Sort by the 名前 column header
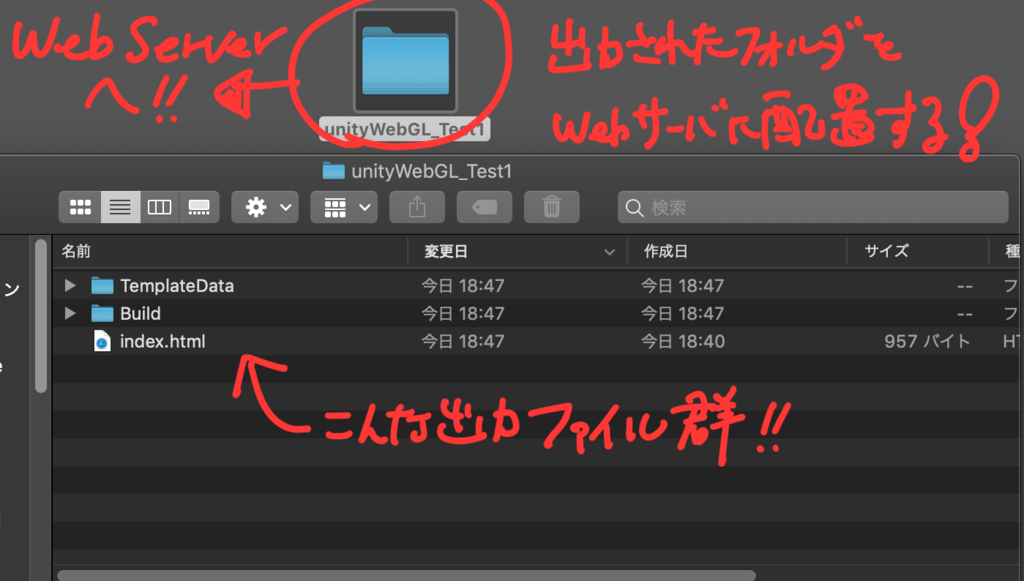 click(230, 251)
